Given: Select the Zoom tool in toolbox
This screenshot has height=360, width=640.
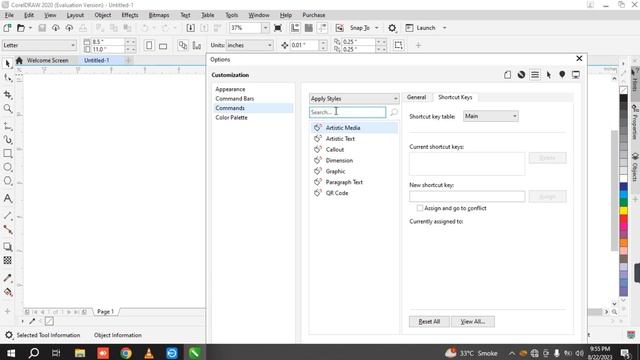Looking at the screenshot, I should (x=7, y=109).
